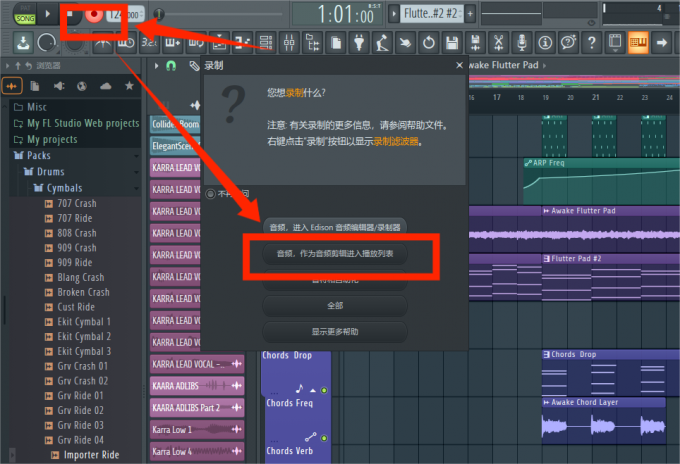Add new pattern with plus button
The height and width of the screenshot is (464, 680).
(x=470, y=14)
